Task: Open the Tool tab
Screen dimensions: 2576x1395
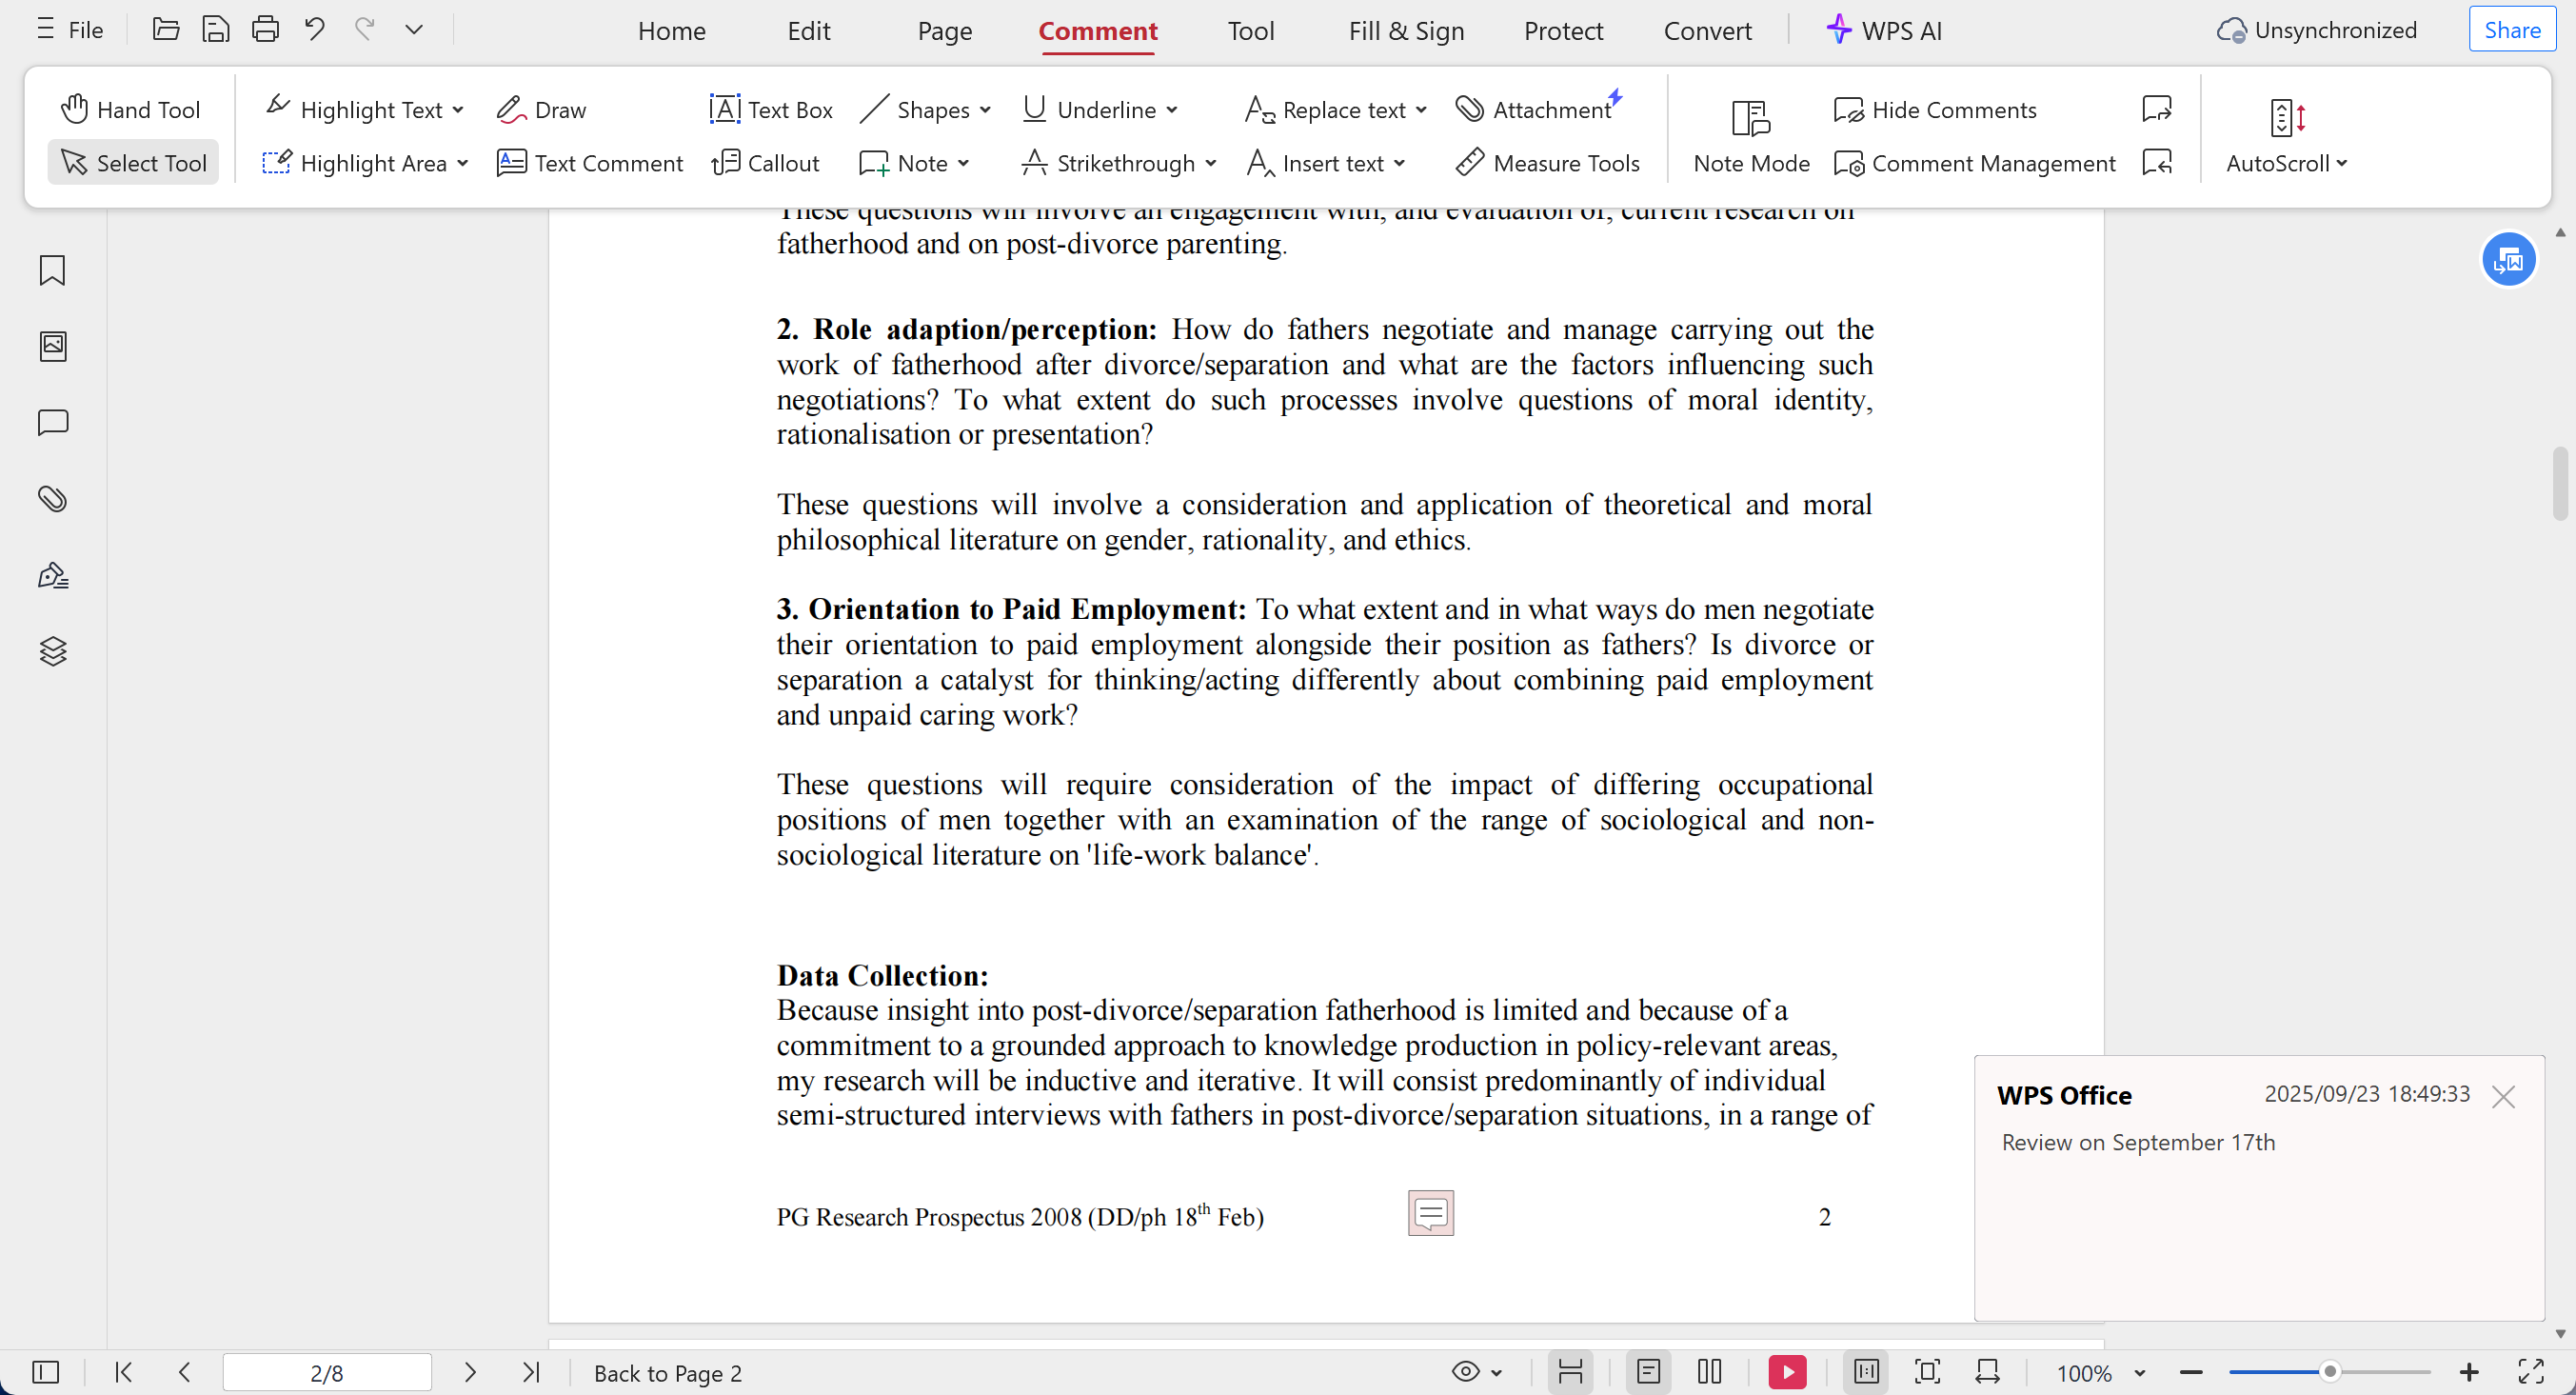Action: [1251, 31]
